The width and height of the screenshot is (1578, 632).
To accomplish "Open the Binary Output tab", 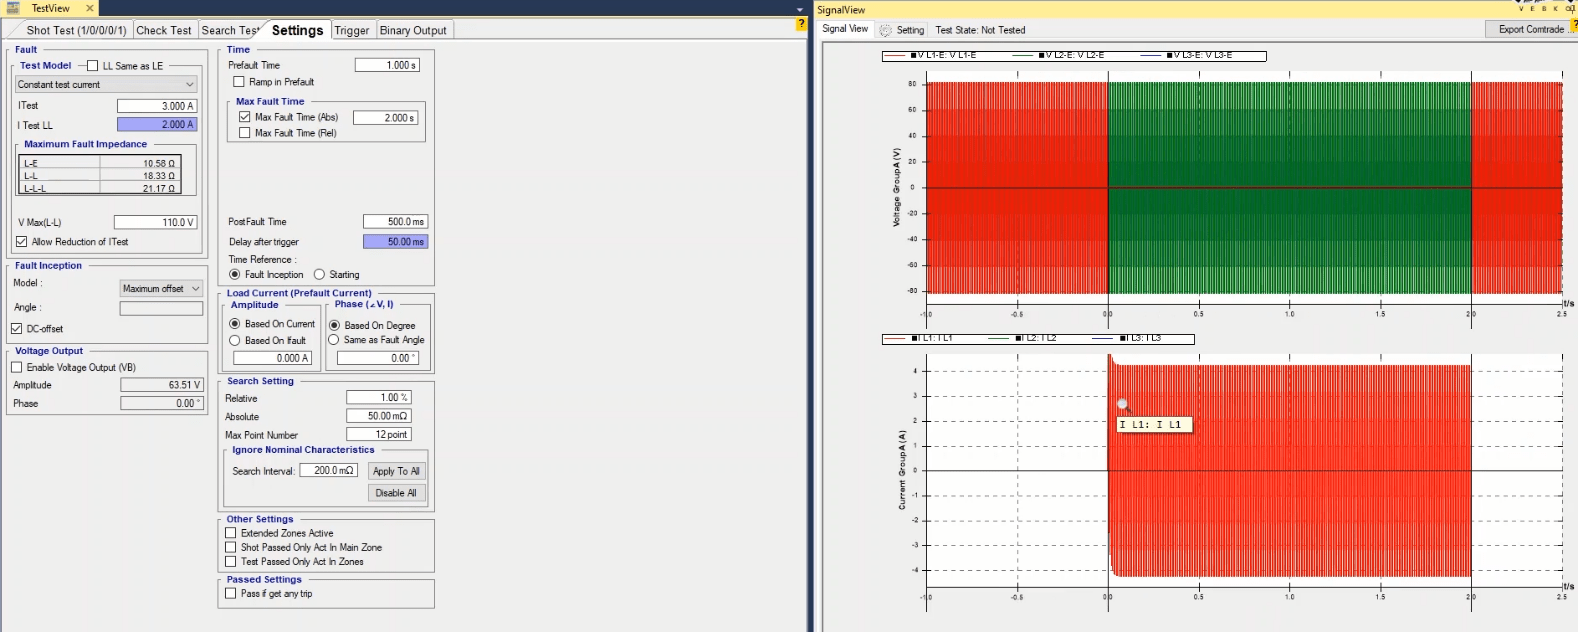I will point(413,31).
